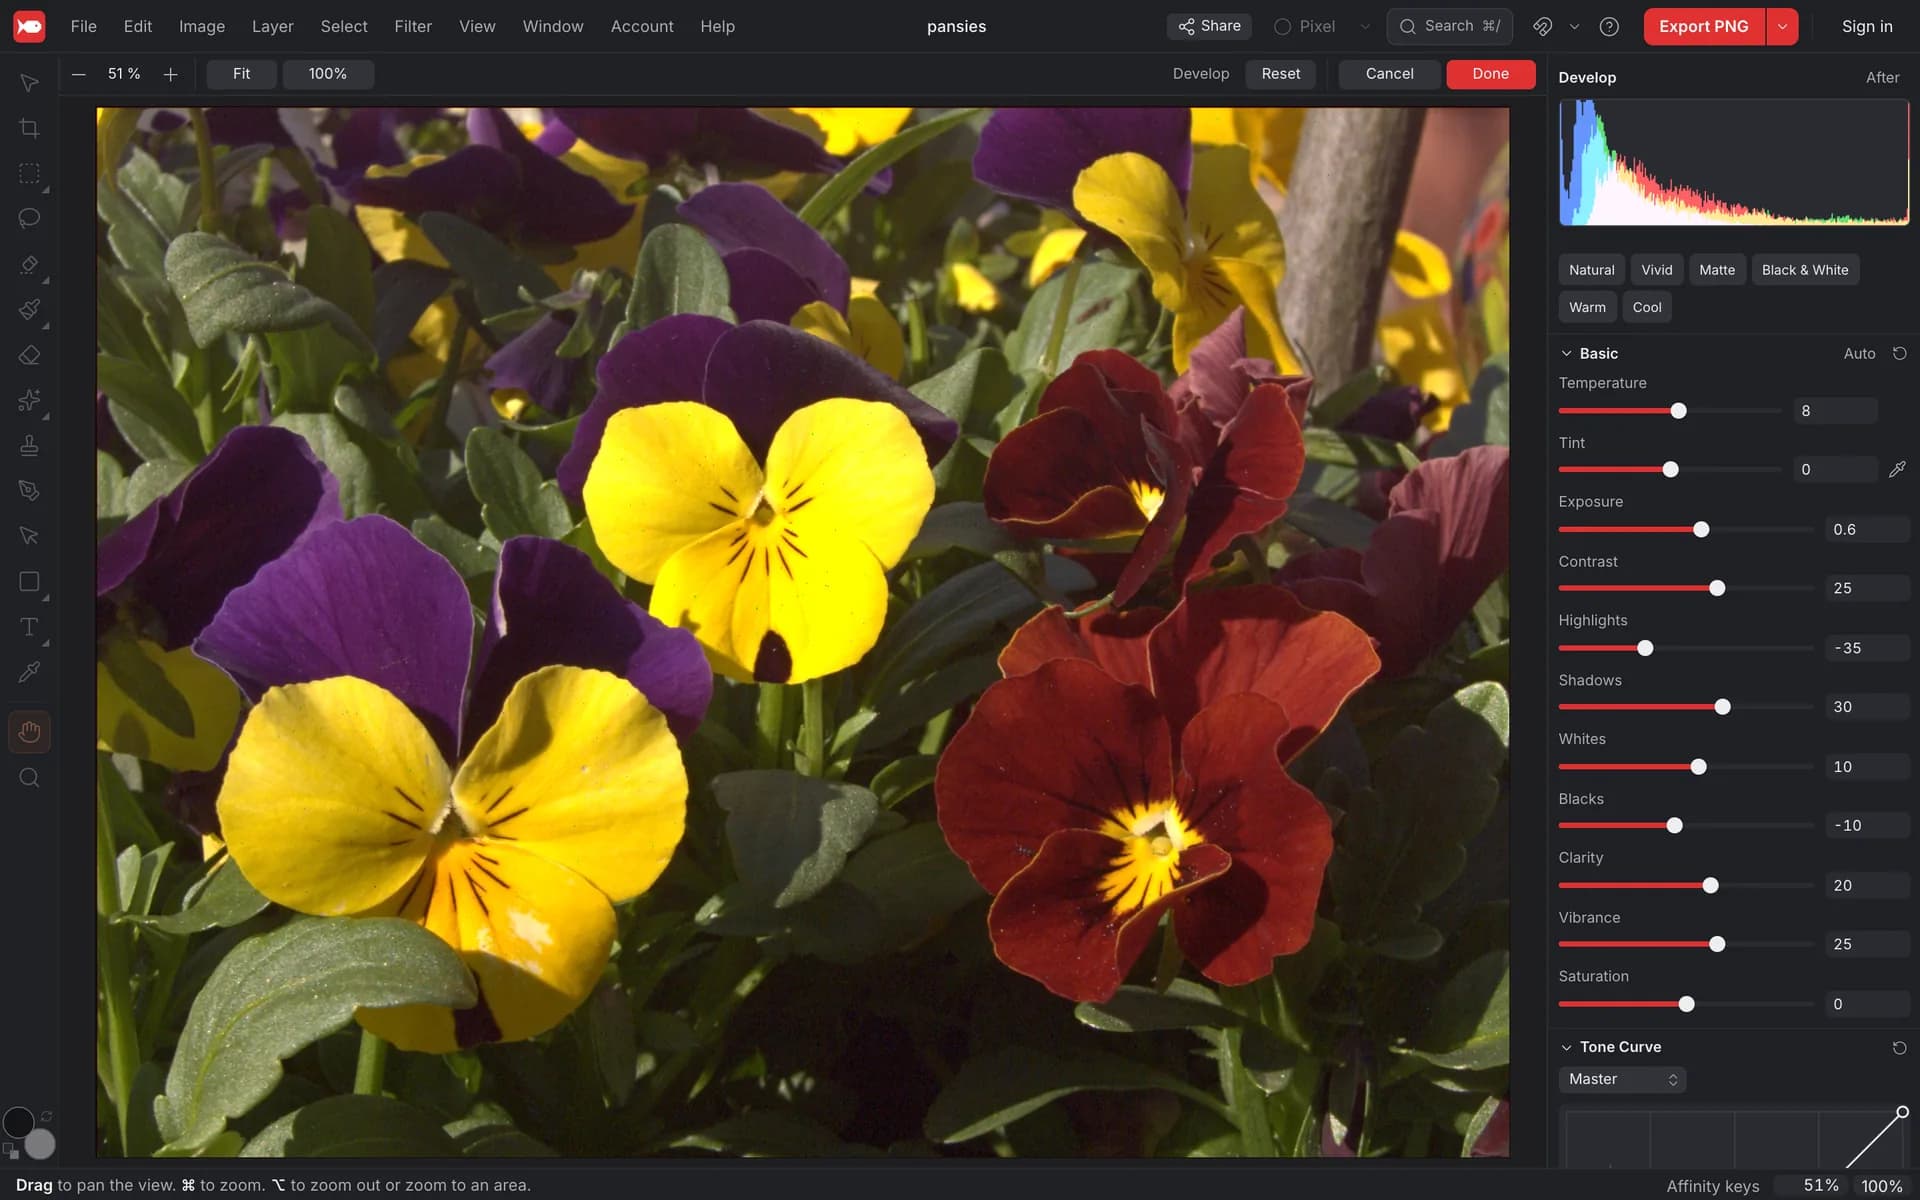Screen dimensions: 1920x1200
Task: Select the Zoom magnifier tool
Action: [x=29, y=778]
